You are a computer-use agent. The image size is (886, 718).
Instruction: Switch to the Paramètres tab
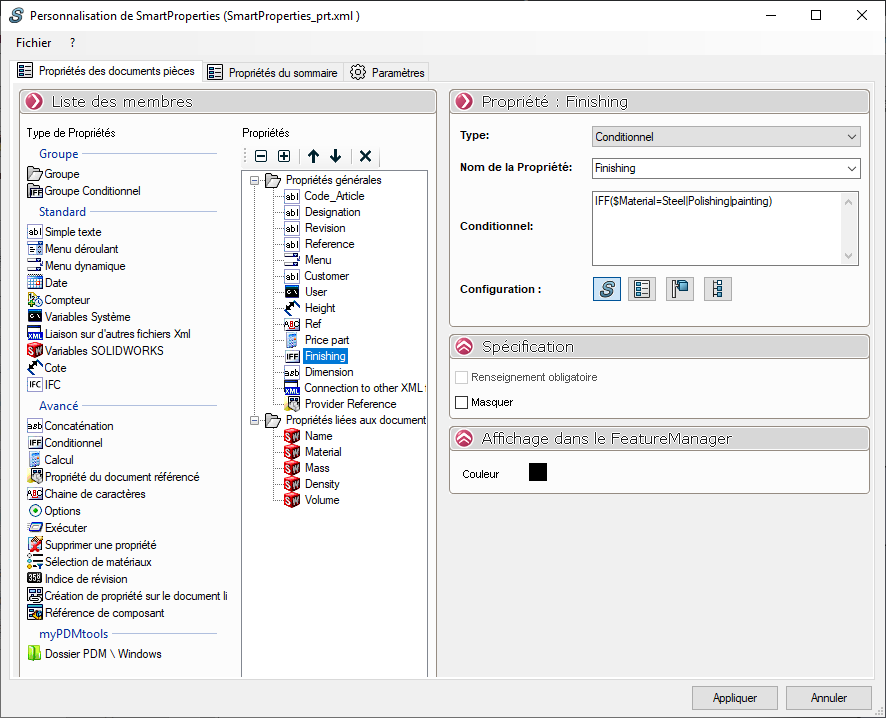tap(387, 72)
